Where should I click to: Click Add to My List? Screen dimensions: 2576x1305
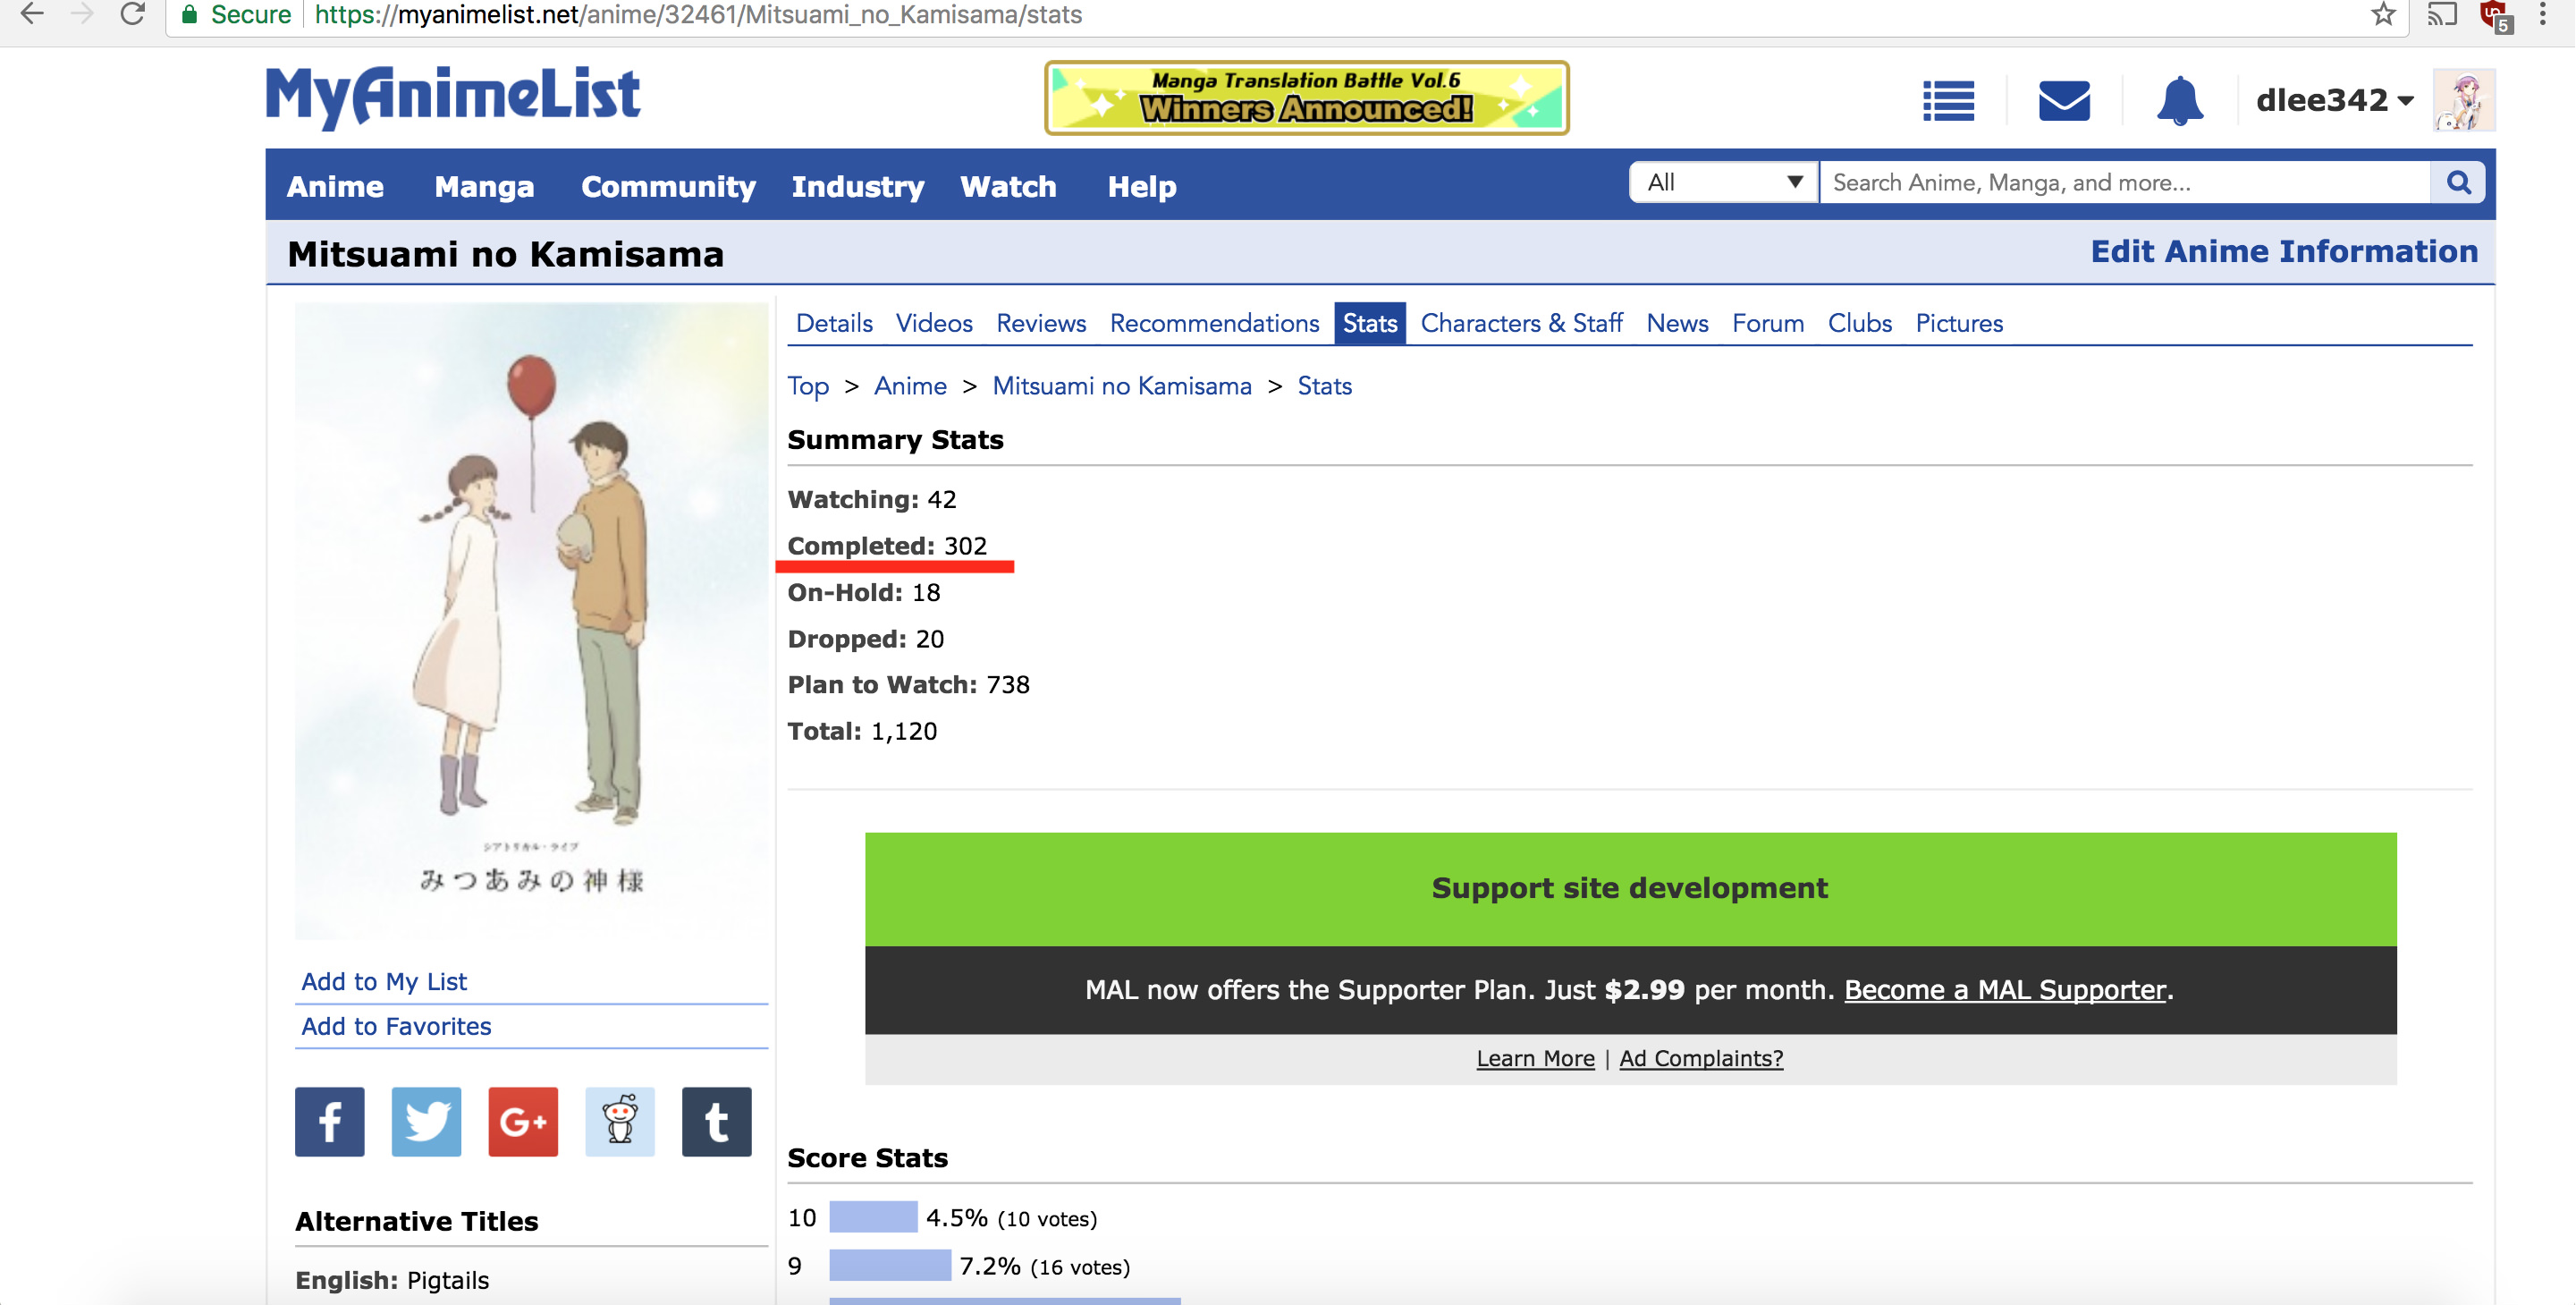[384, 981]
